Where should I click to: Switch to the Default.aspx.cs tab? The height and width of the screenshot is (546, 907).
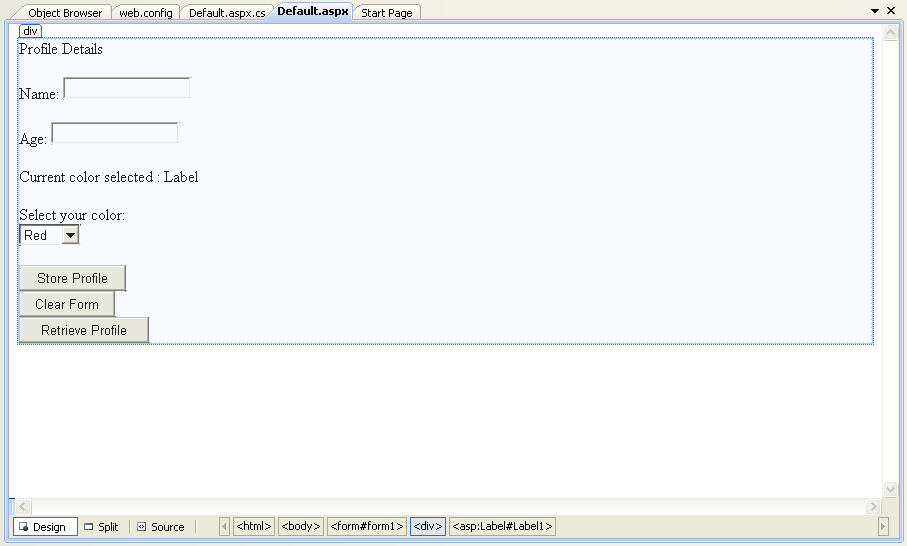(x=227, y=13)
